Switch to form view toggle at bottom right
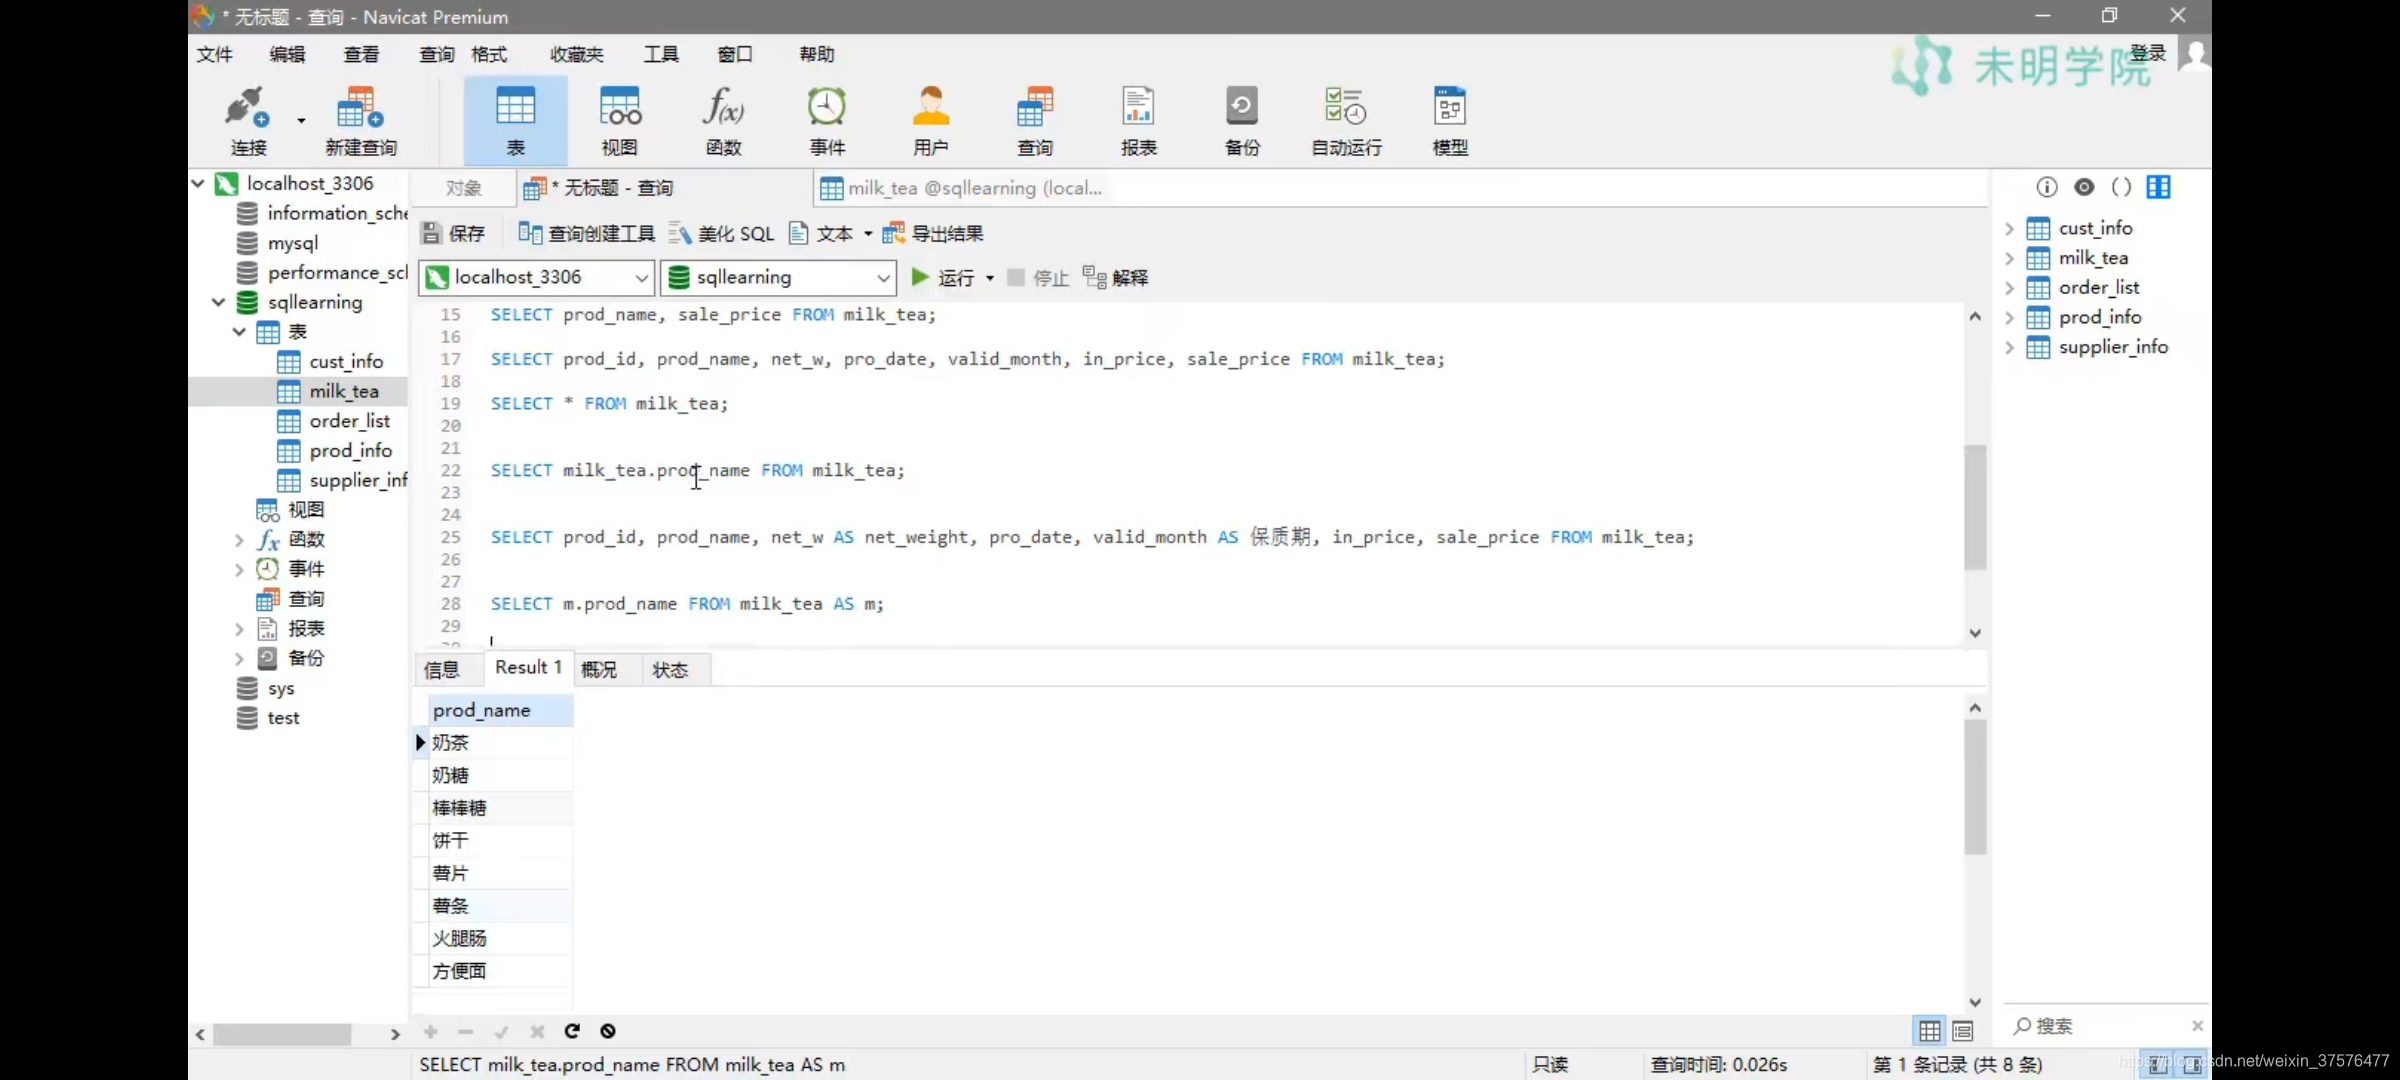This screenshot has height=1080, width=2400. 1962,1030
